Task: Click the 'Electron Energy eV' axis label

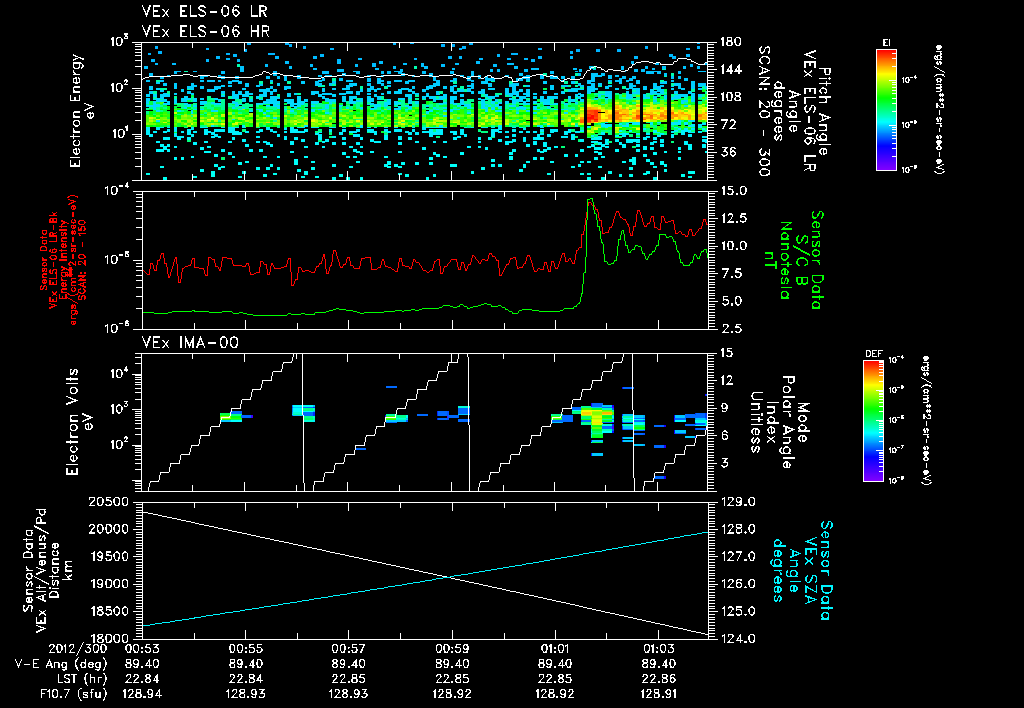Action: click(x=82, y=111)
